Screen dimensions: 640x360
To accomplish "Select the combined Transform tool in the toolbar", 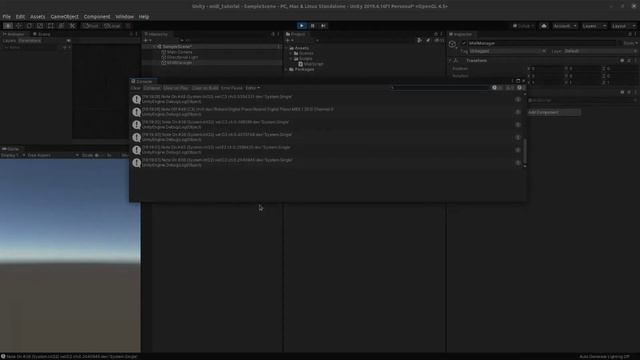I will 61,26.
